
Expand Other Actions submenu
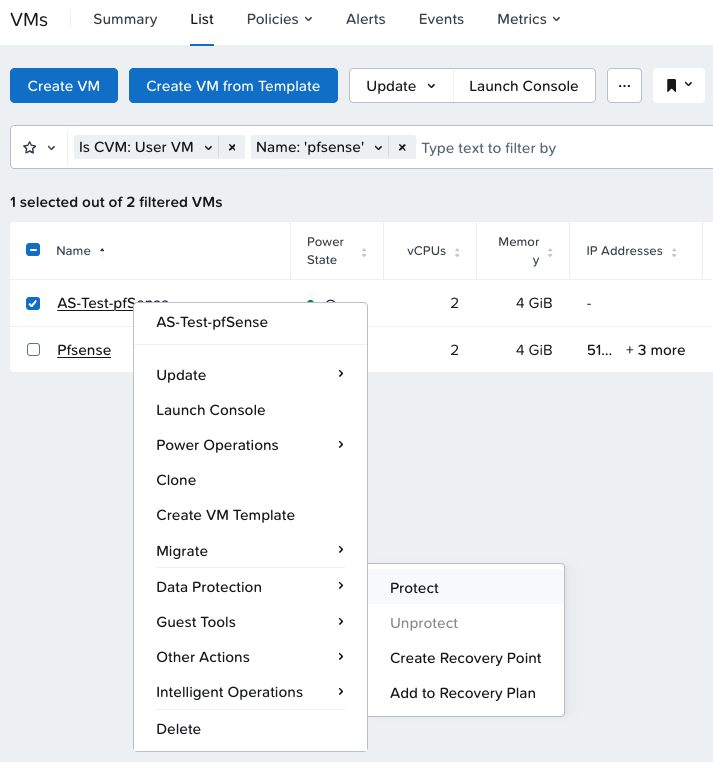(250, 657)
